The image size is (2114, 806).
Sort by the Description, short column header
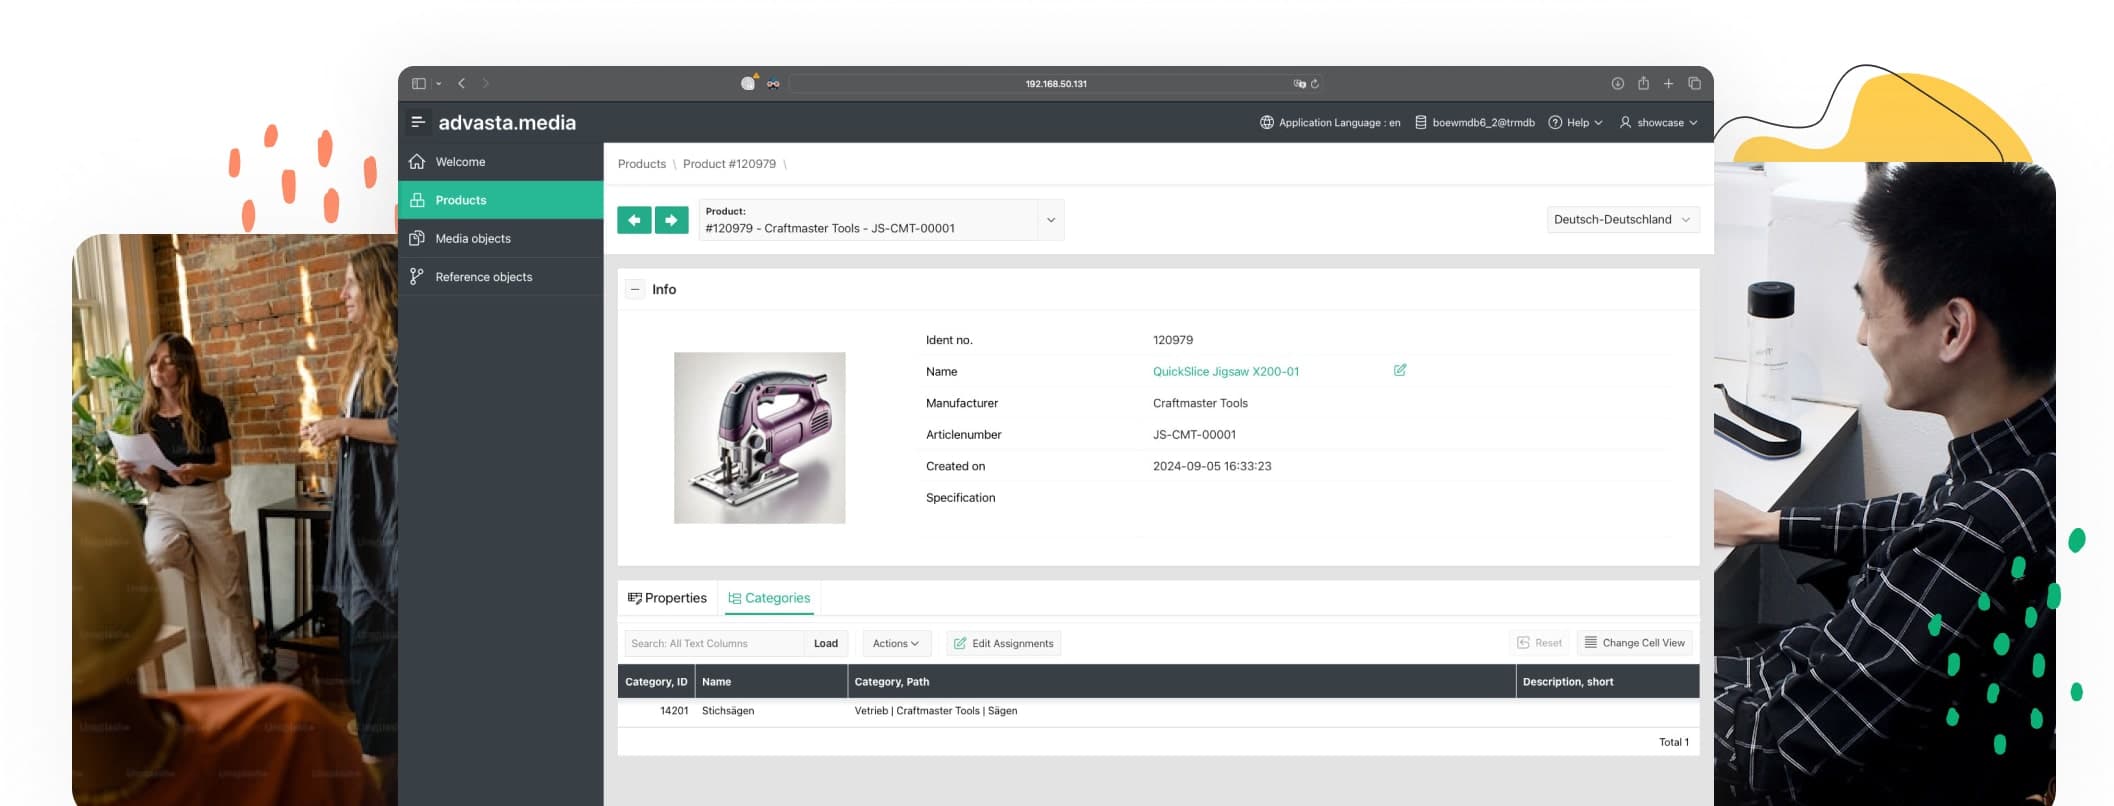click(1607, 682)
